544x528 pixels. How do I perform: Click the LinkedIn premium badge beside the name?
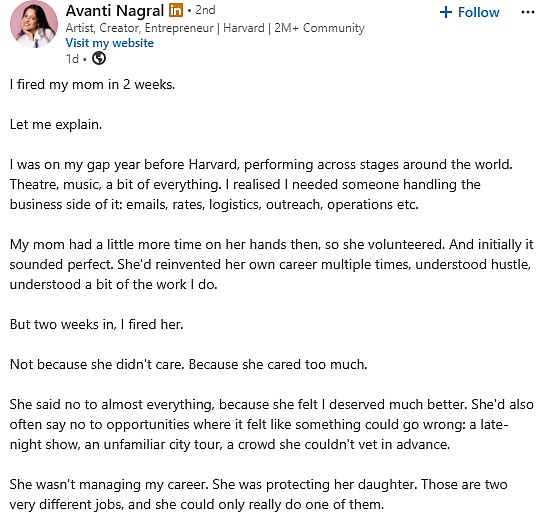176,10
